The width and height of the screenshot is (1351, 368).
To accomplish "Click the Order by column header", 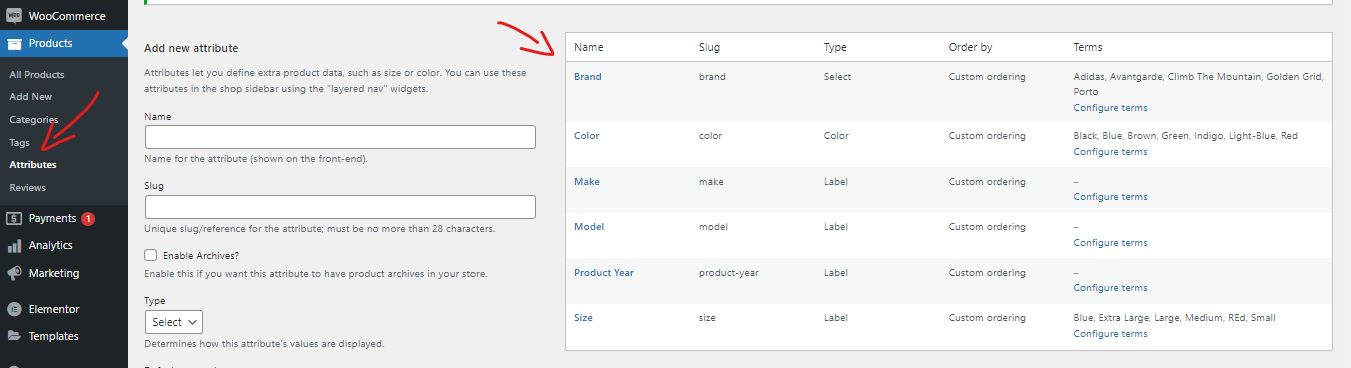I will [x=970, y=48].
